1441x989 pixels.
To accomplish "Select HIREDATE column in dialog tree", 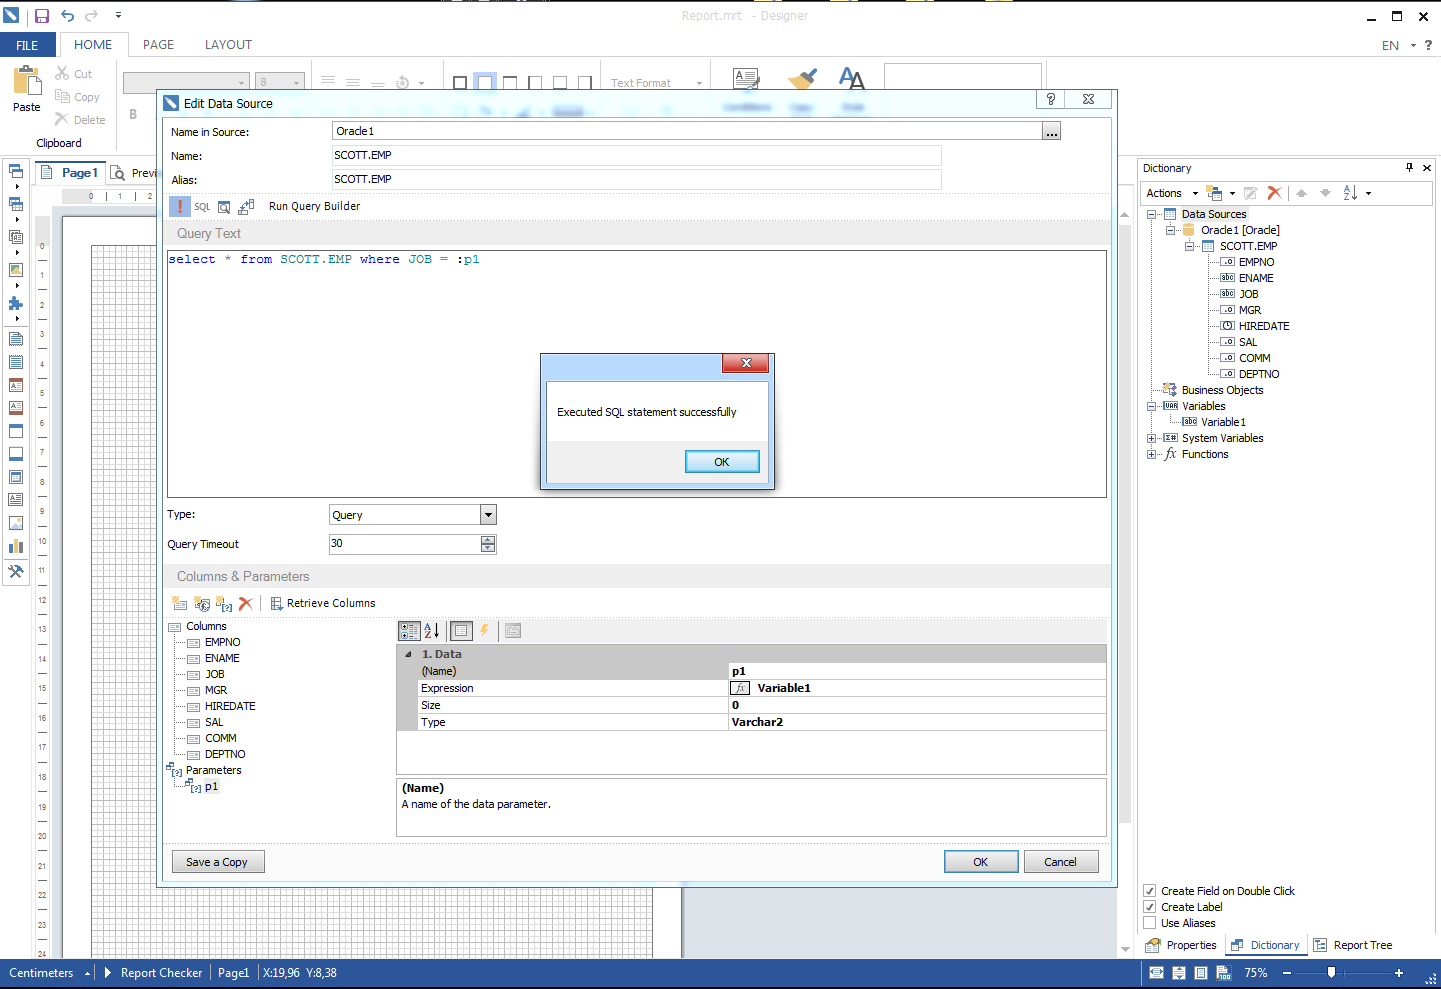I will pos(230,707).
